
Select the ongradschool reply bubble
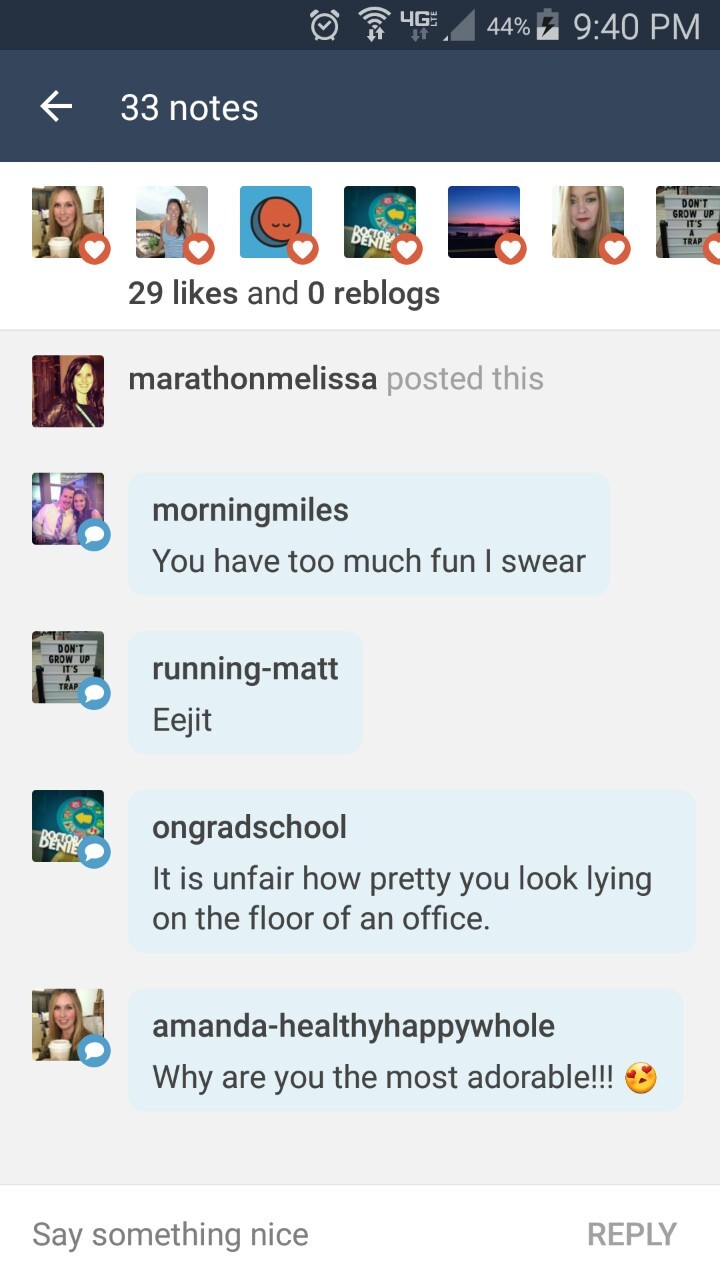tap(411, 871)
